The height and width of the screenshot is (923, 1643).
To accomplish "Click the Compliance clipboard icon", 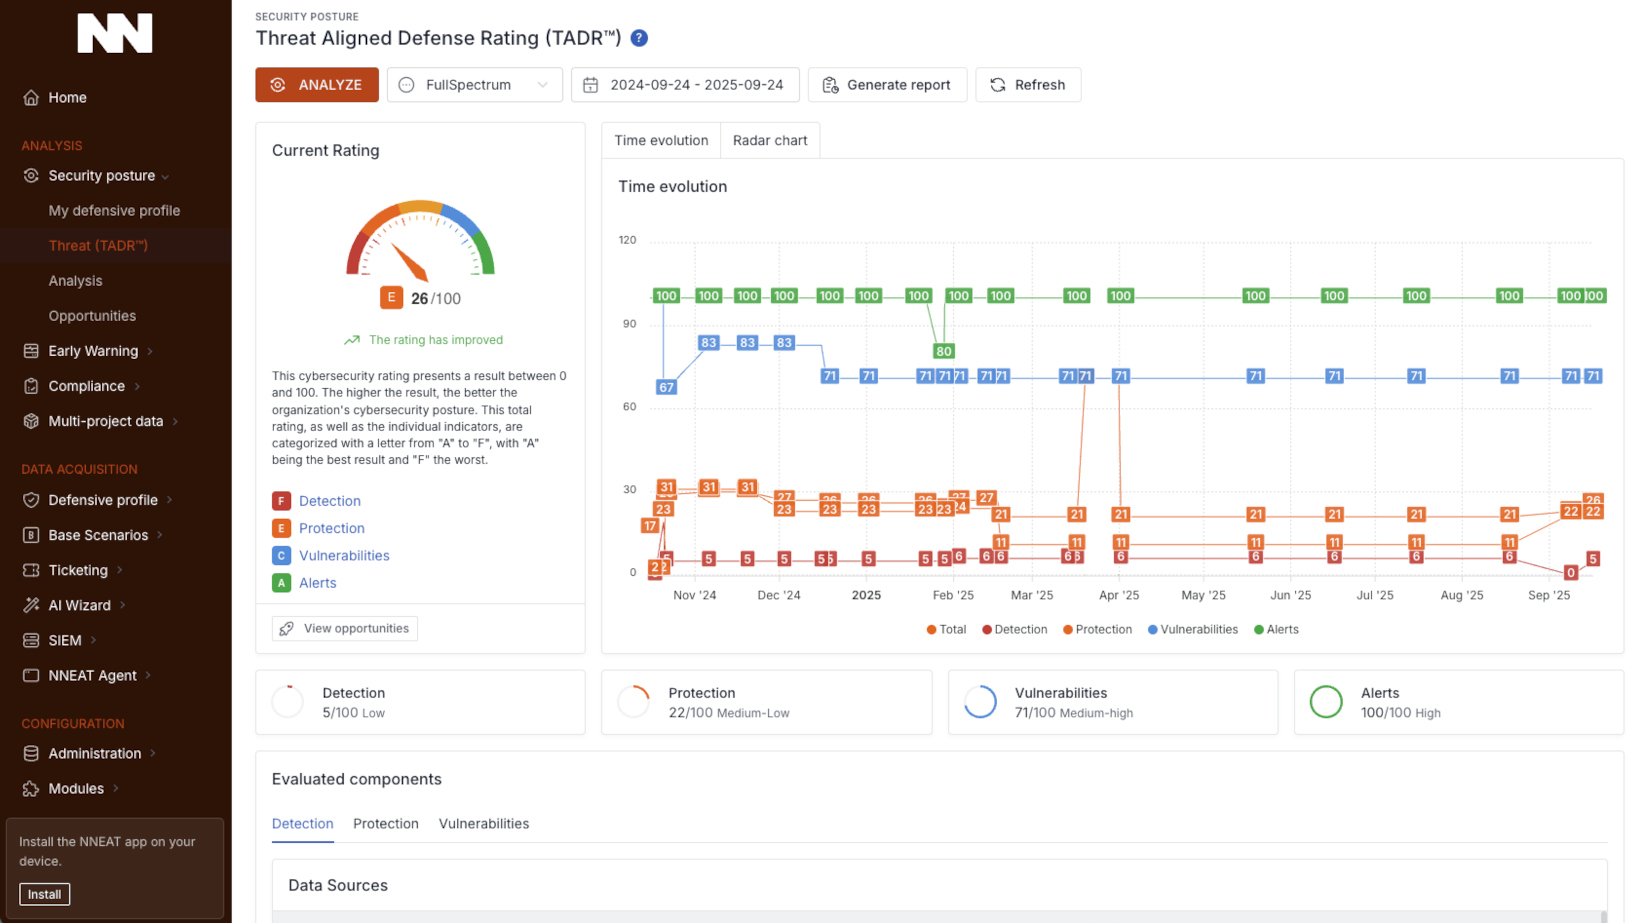I will 31,386.
